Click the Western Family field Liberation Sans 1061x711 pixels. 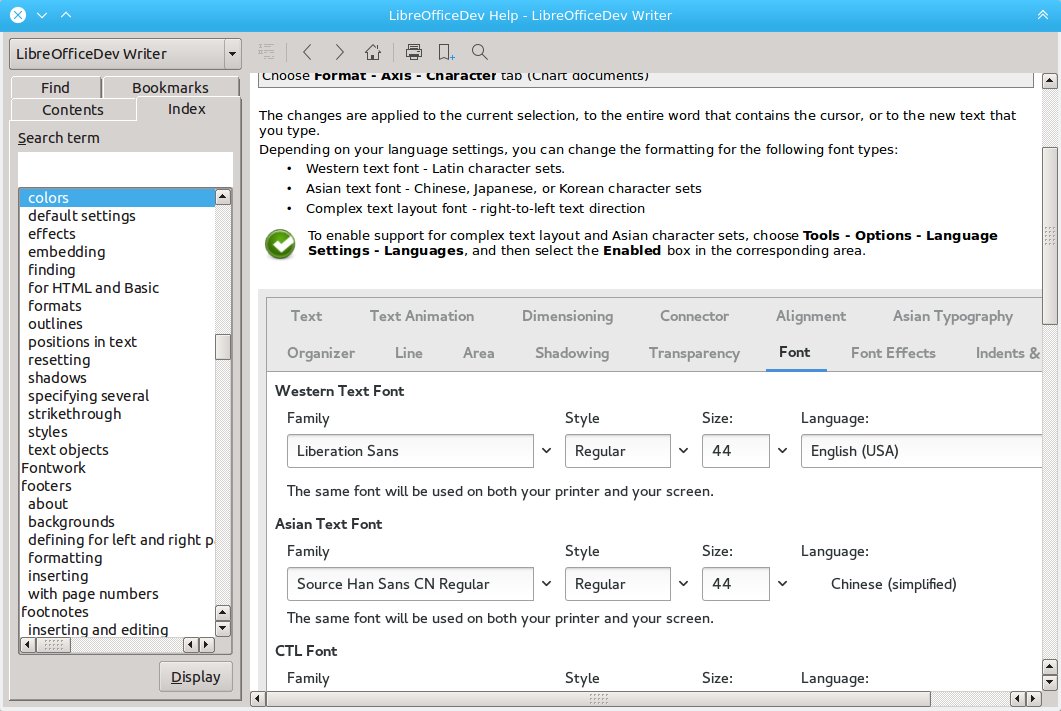[410, 451]
